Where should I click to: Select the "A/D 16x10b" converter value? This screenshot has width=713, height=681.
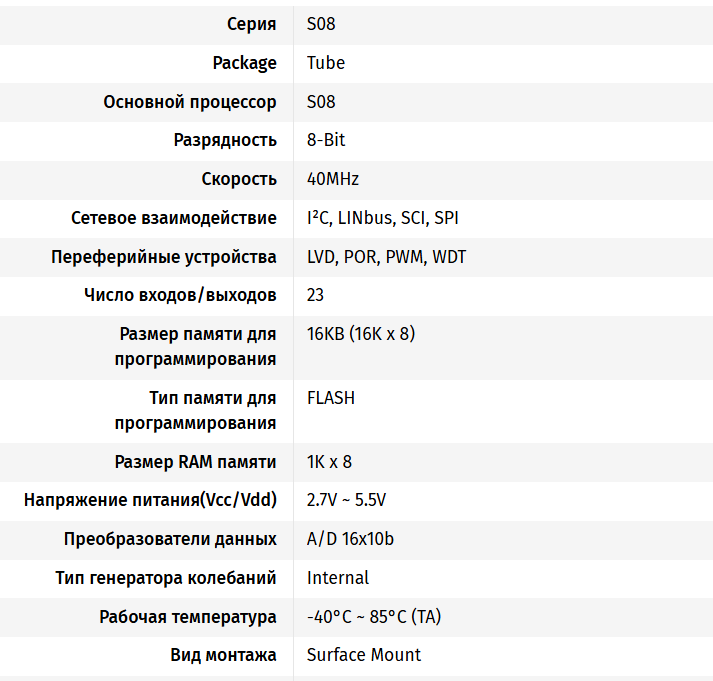[x=350, y=539]
